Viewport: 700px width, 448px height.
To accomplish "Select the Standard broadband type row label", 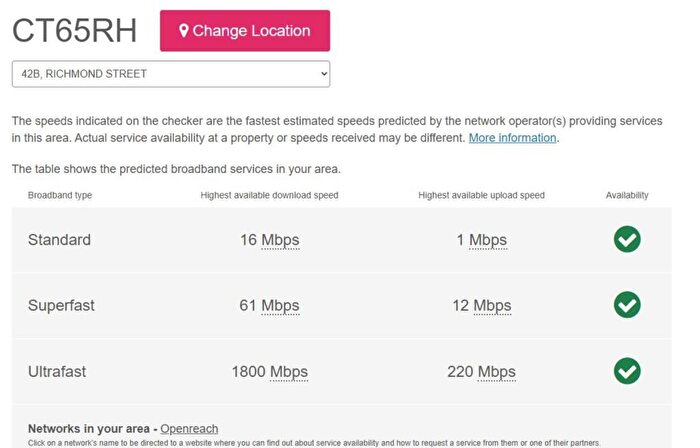I will tap(59, 240).
